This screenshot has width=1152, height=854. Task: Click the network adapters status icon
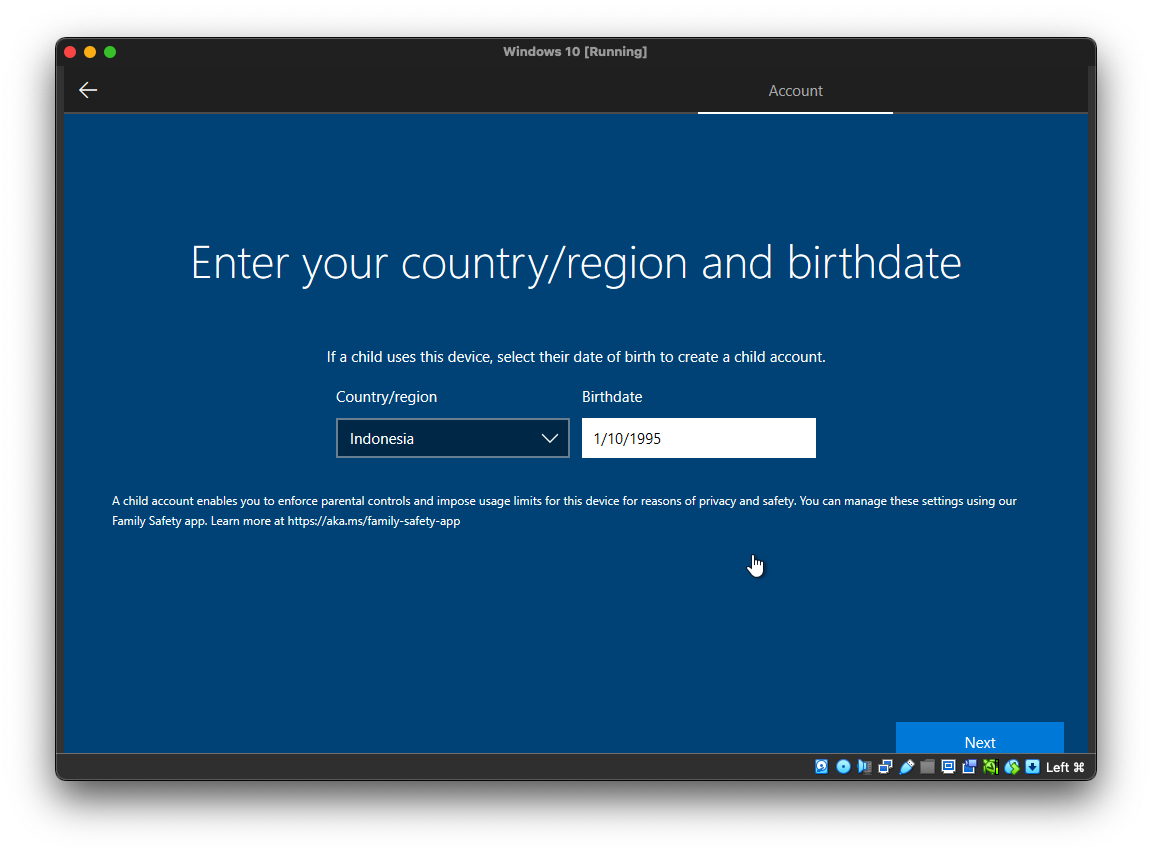885,767
